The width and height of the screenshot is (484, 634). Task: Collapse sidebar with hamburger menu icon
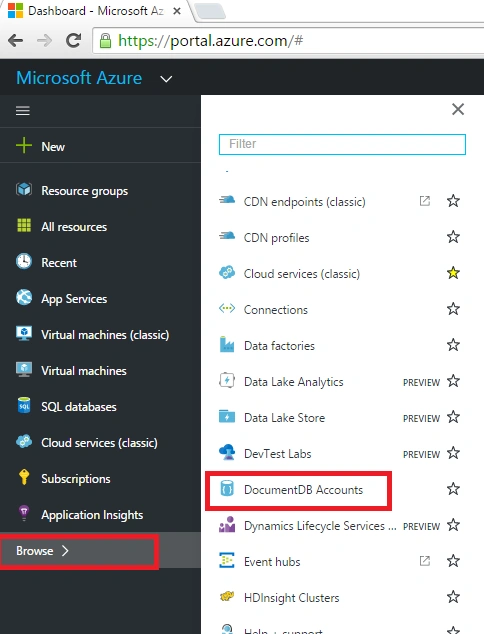point(23,110)
